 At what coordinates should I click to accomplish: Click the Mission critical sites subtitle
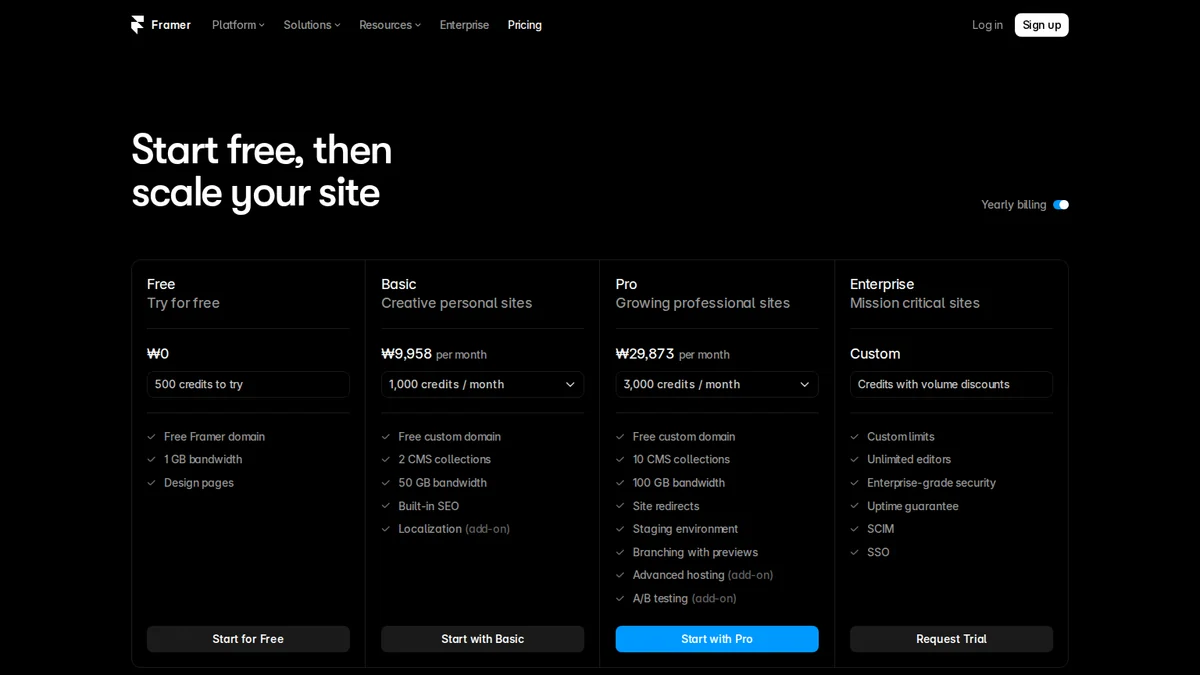pos(915,303)
